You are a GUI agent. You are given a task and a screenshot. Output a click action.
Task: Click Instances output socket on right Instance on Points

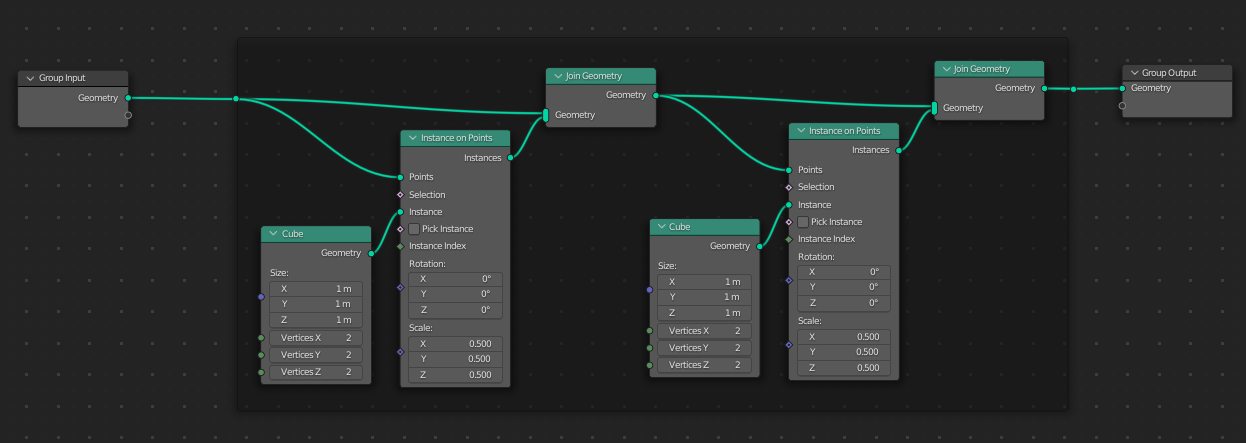pyautogui.click(x=898, y=150)
